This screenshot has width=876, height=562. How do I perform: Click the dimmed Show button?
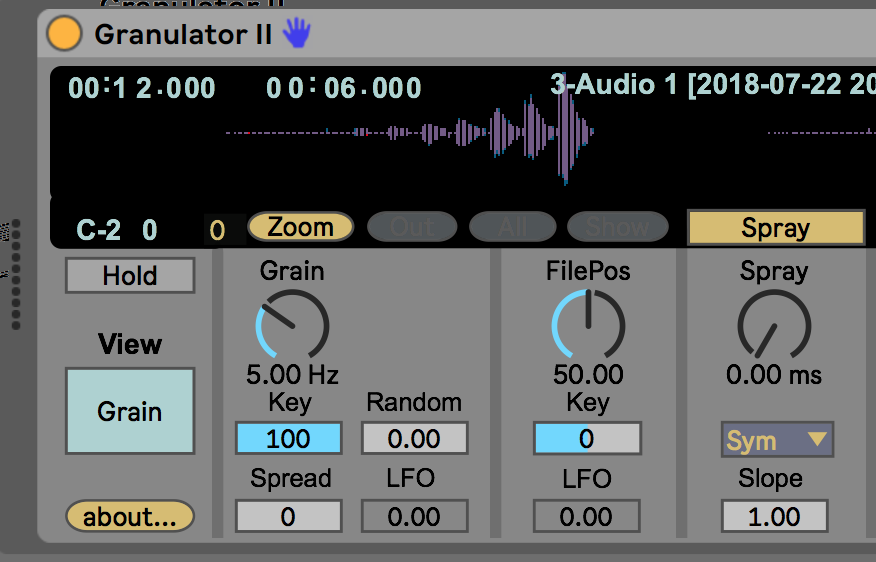point(618,227)
